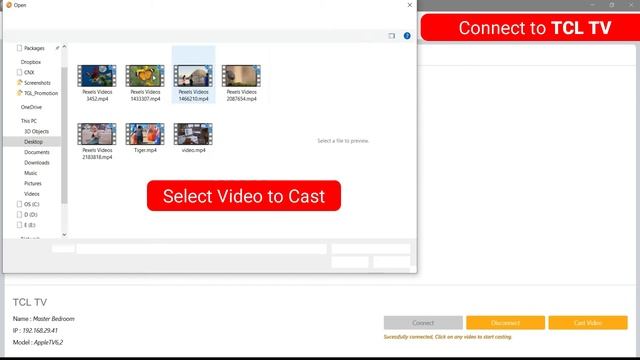Image resolution: width=640 pixels, height=360 pixels.
Task: Open the file type dropdown
Action: point(371,249)
